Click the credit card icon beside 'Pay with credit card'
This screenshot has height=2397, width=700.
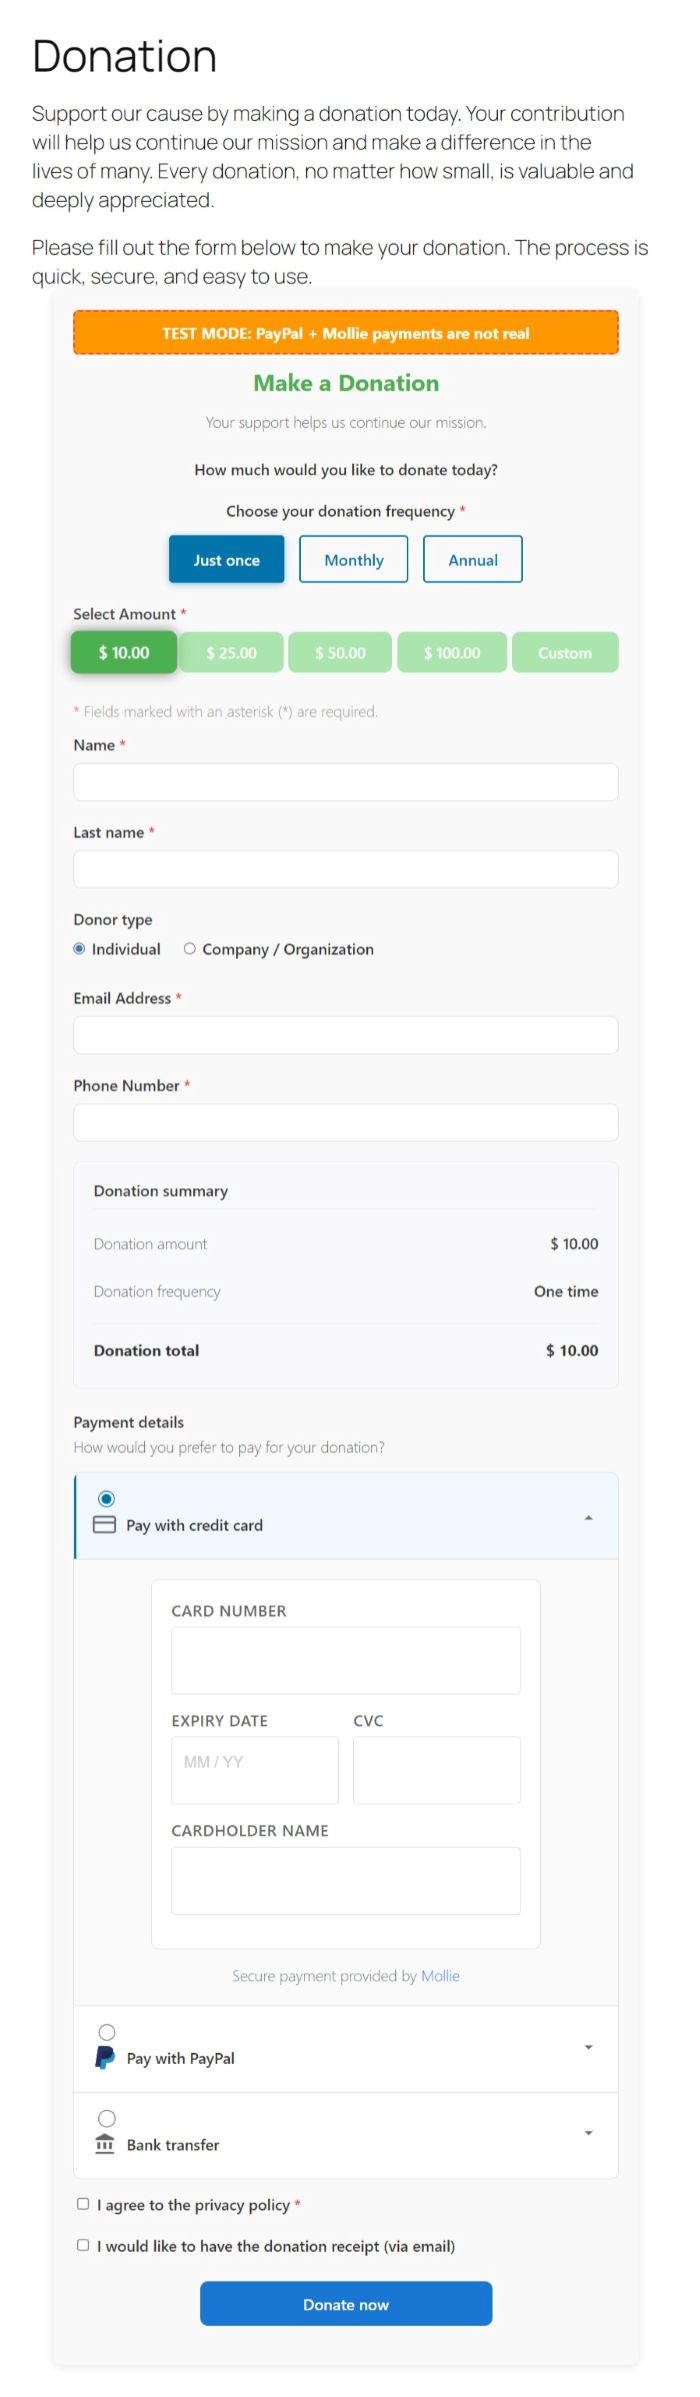pos(104,1526)
